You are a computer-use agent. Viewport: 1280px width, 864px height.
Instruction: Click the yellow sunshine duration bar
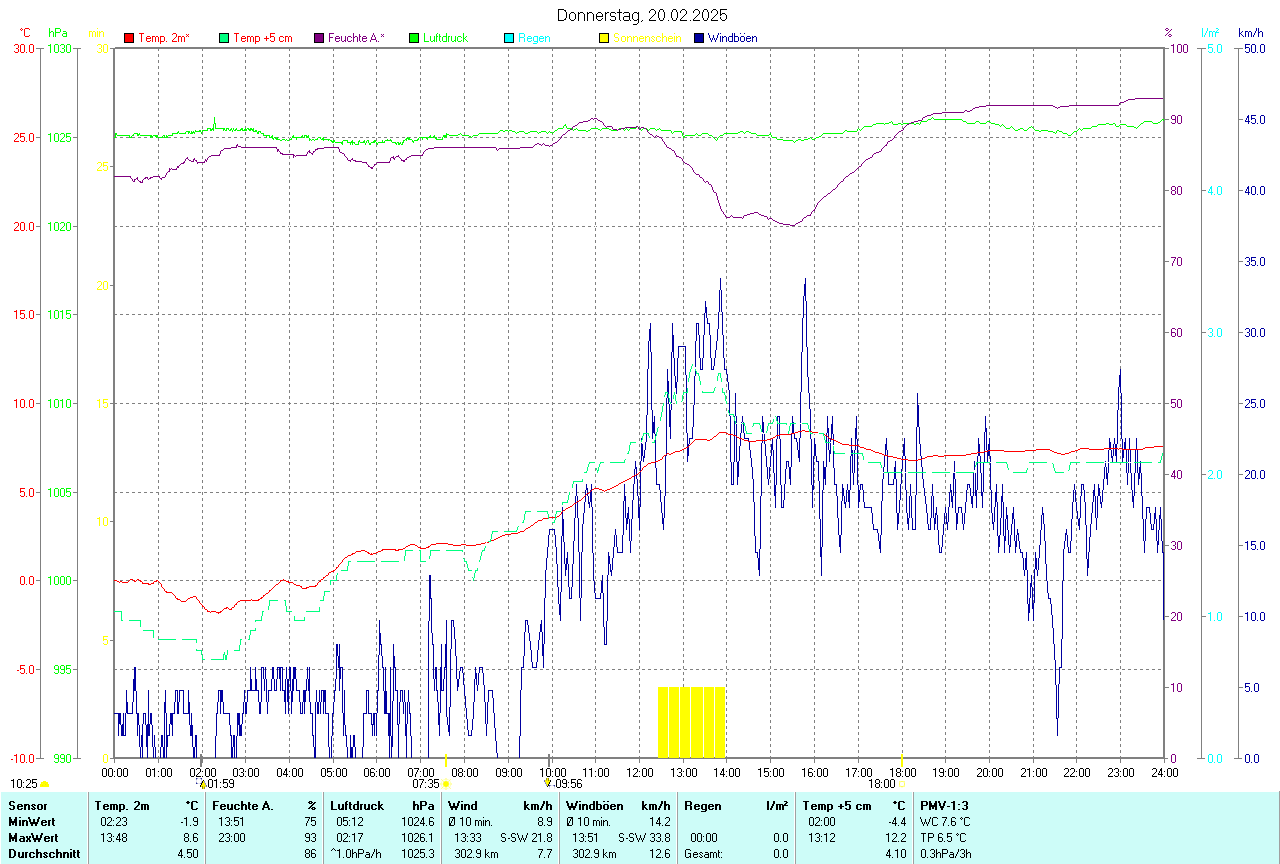pyautogui.click(x=691, y=722)
